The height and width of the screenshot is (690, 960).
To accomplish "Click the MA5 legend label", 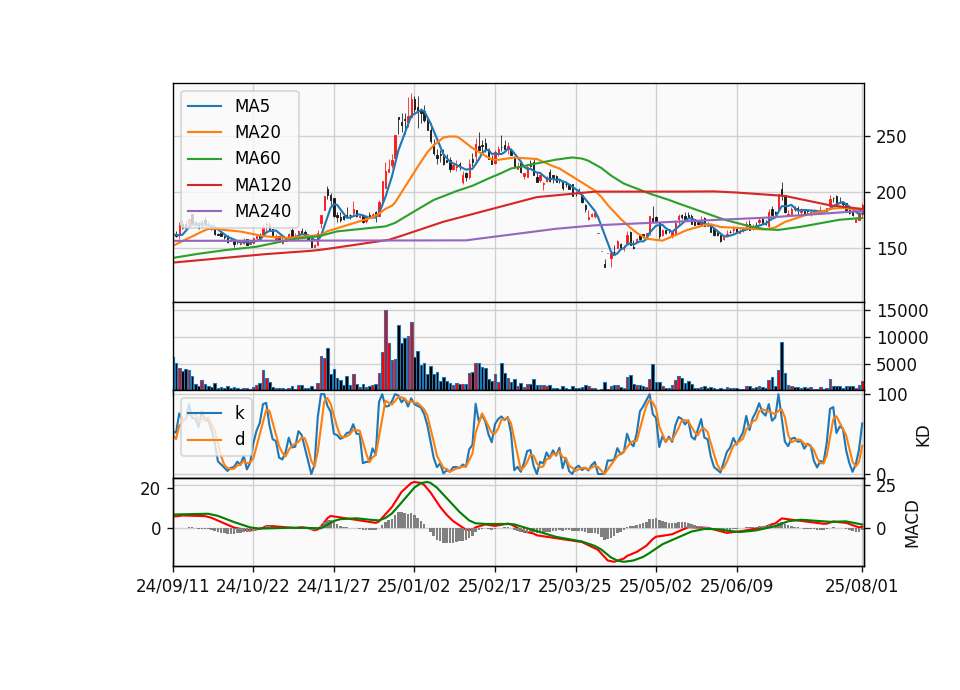I will (252, 106).
